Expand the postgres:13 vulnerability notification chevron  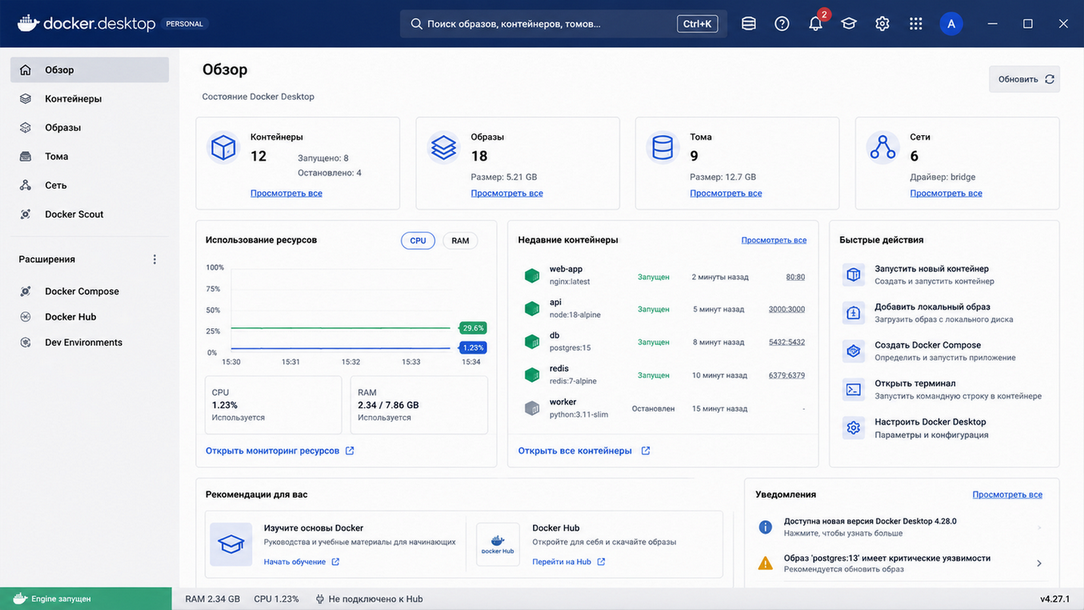pyautogui.click(x=1039, y=563)
